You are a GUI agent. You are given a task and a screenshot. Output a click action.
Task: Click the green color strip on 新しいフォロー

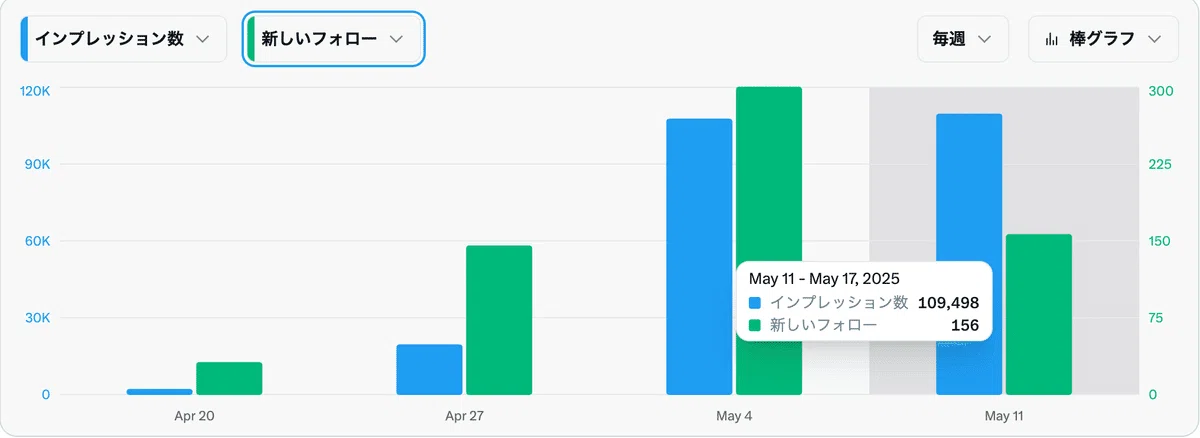(251, 39)
